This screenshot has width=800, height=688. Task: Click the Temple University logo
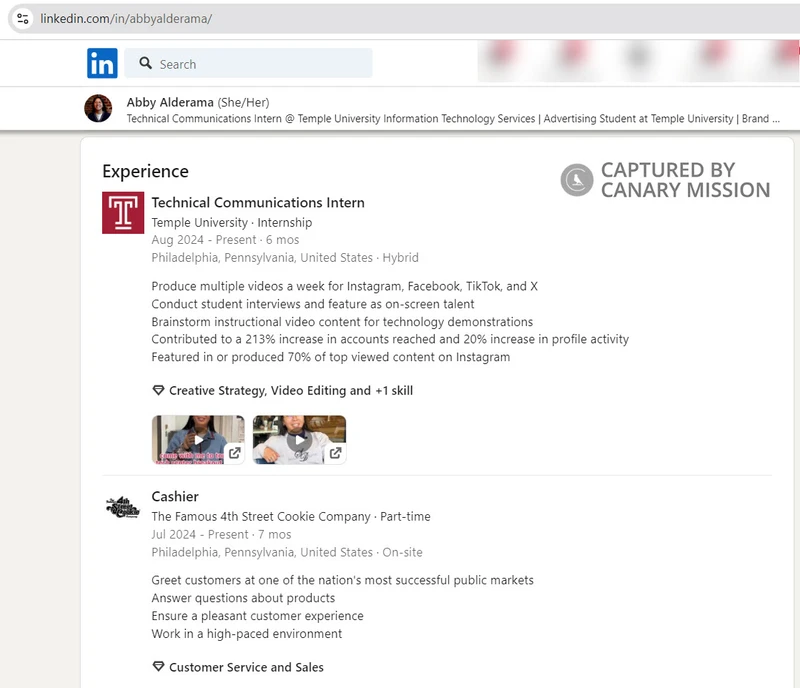[122, 212]
